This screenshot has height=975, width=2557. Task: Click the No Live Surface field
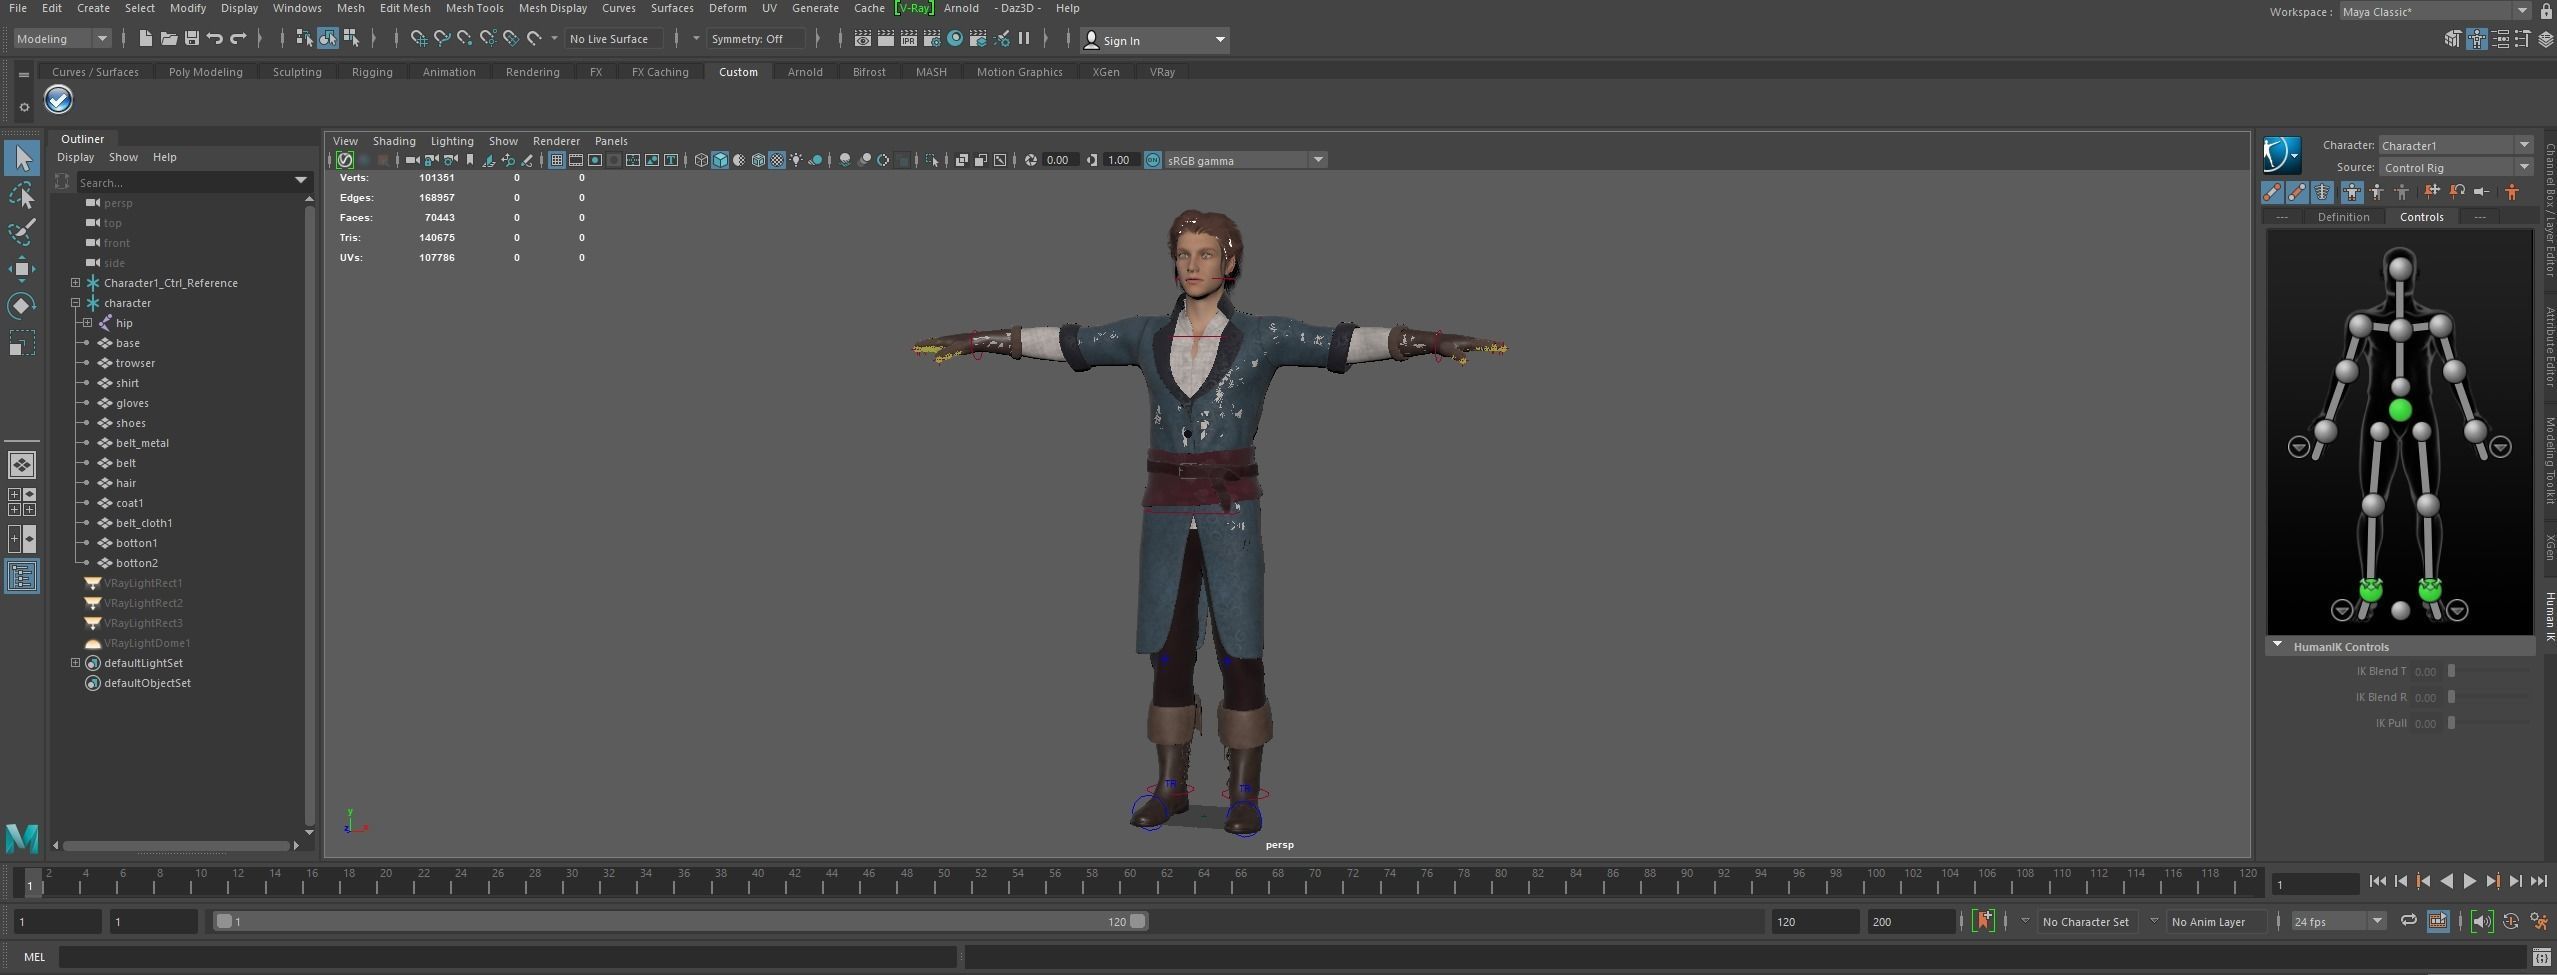coord(612,39)
